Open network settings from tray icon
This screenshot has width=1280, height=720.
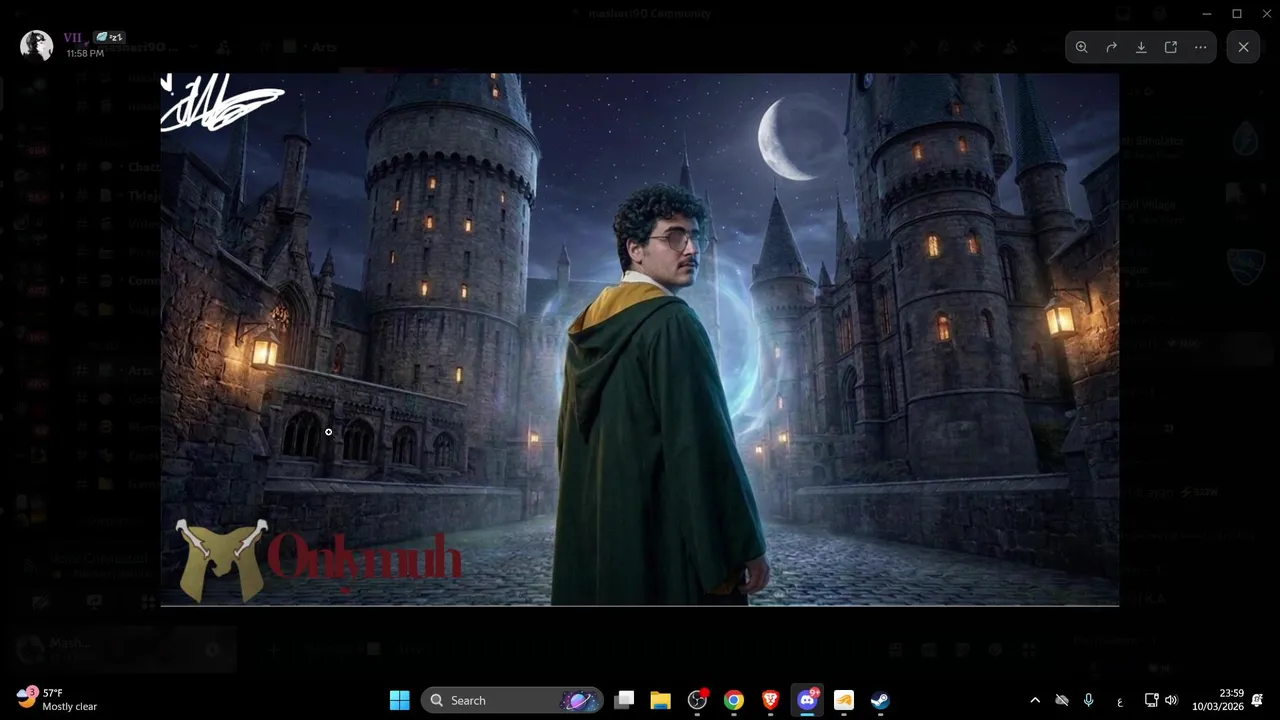(1151, 700)
